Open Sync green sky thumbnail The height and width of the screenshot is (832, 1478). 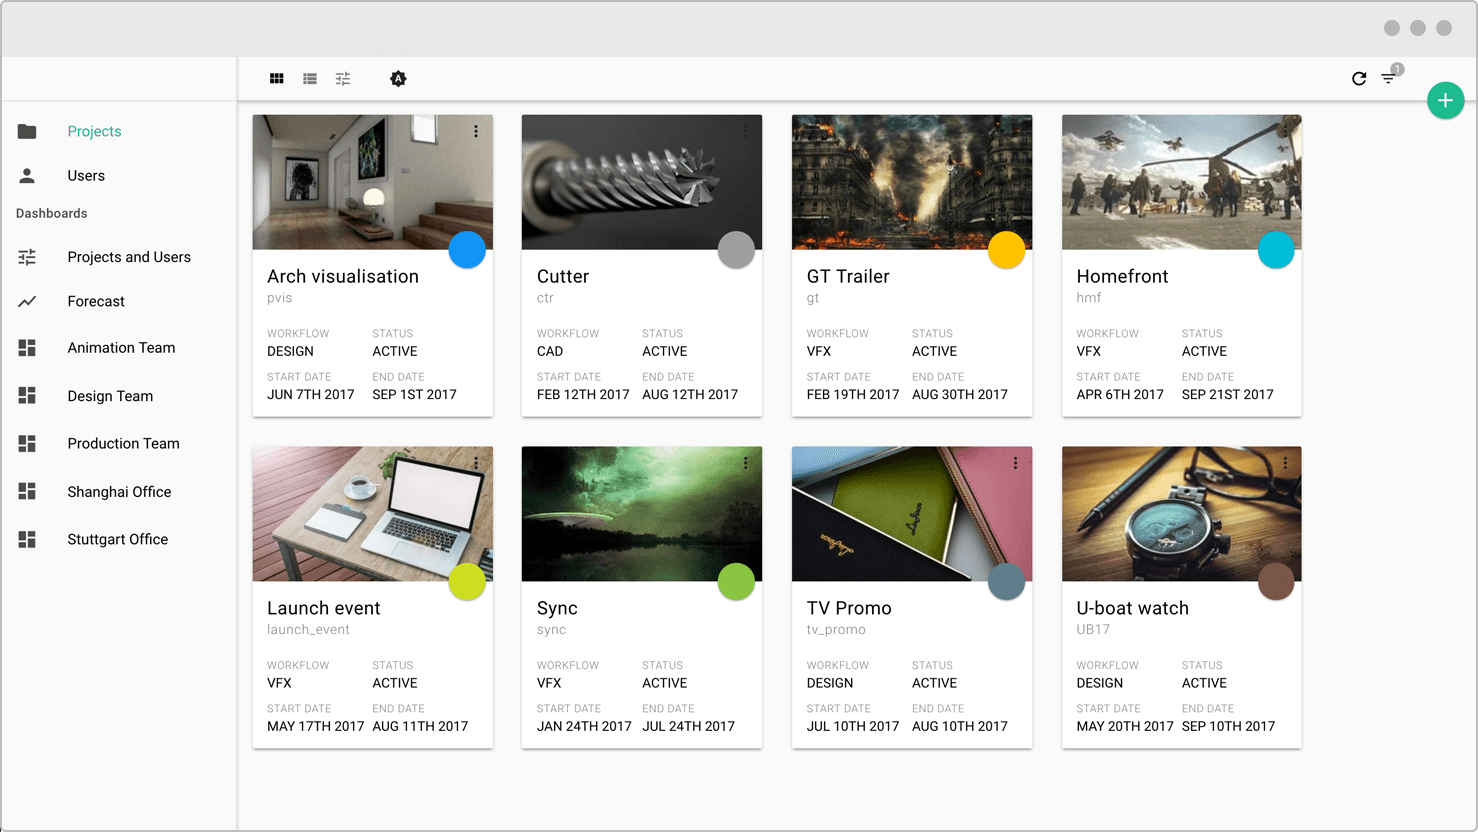pos(642,514)
